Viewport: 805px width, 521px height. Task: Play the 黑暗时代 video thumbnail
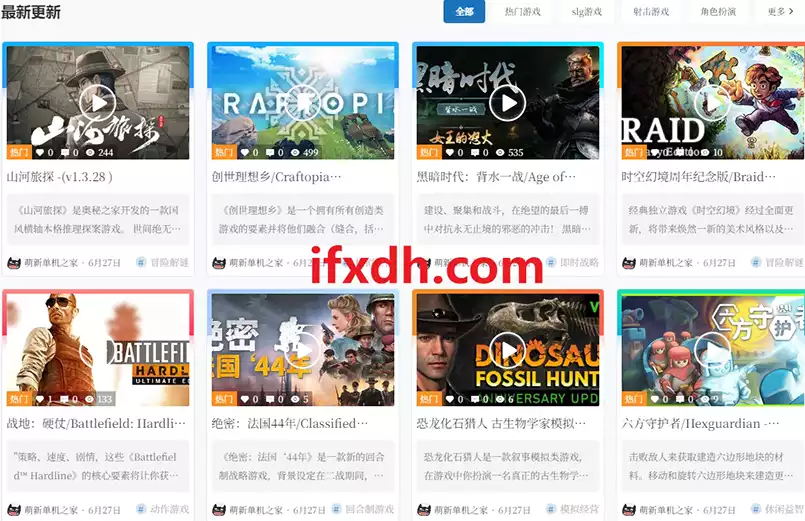[507, 103]
